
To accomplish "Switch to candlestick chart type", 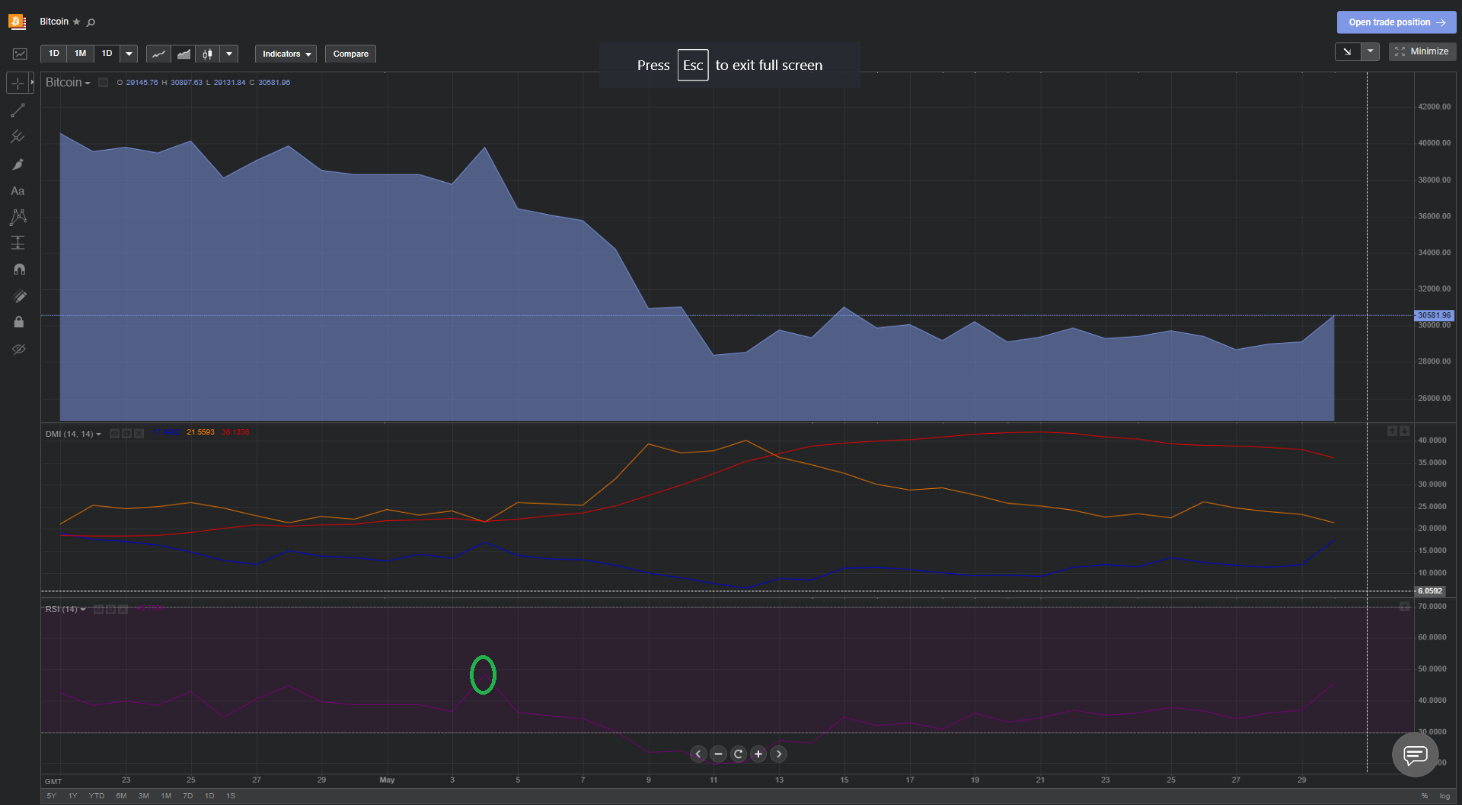I will coord(207,54).
